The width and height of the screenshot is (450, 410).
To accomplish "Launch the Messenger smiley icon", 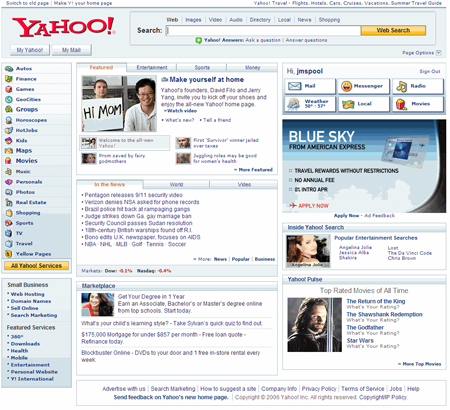I will (346, 86).
